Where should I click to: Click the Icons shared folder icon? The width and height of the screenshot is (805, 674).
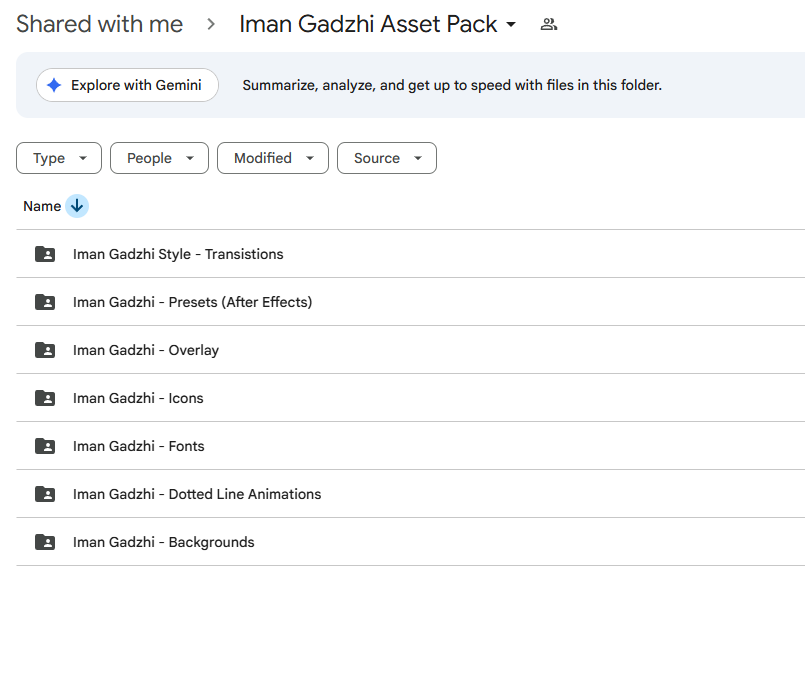[45, 398]
